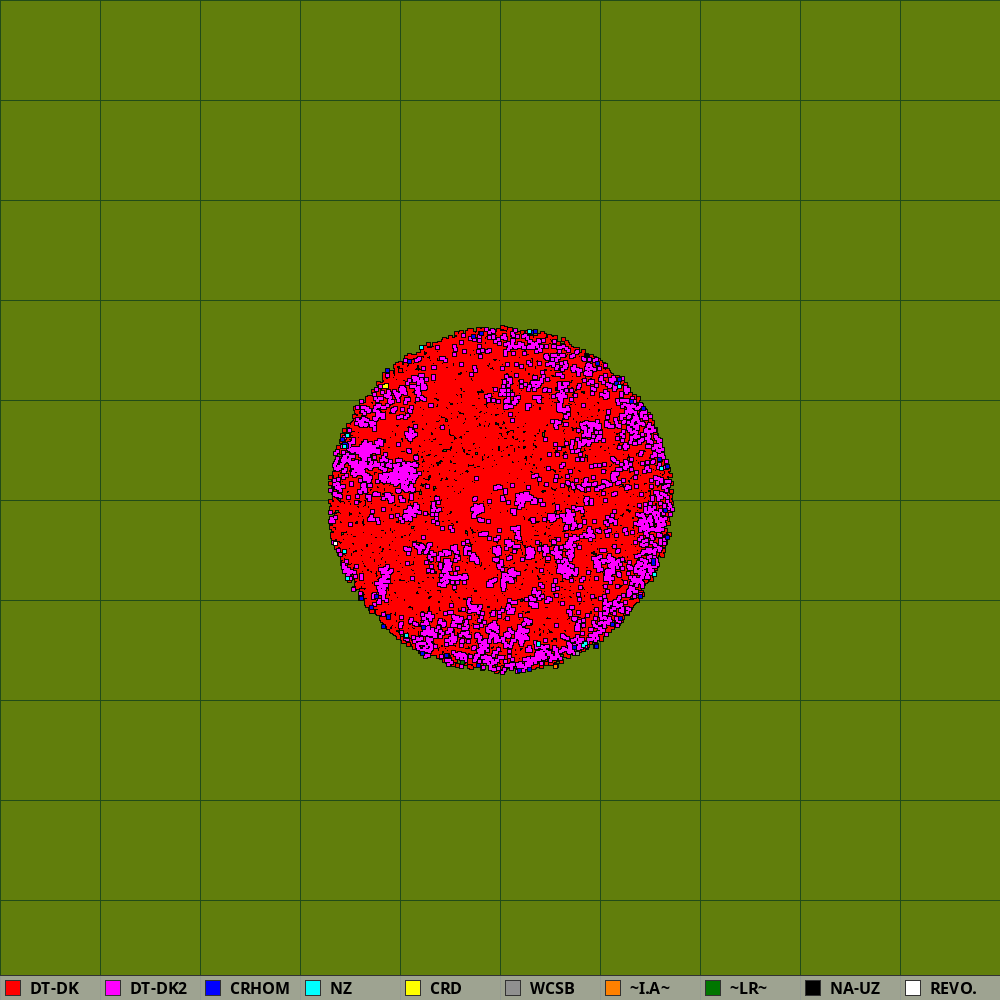Click the yellow CRD legend swatch
Screen dimensions: 1000x1000
413,988
